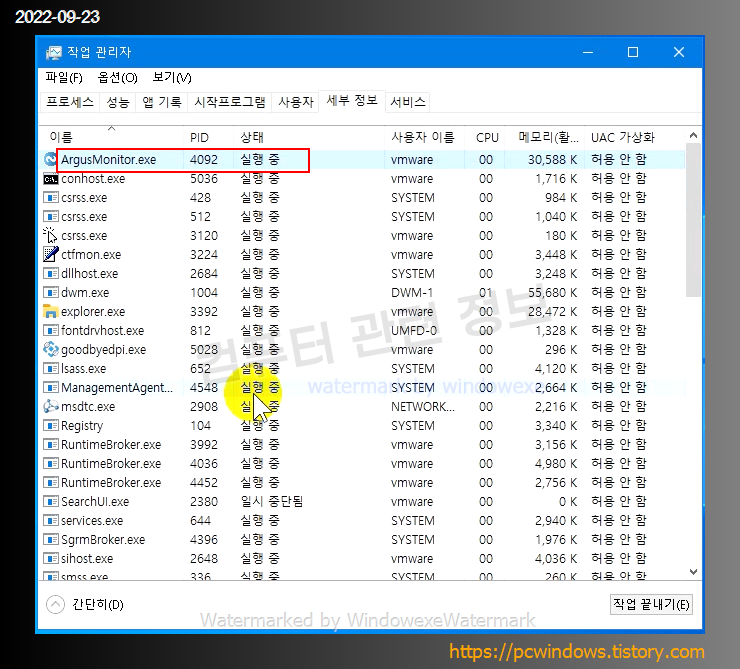
Task: Click the icon of RuntimeBroker.exe PID 4452
Action: (50, 483)
